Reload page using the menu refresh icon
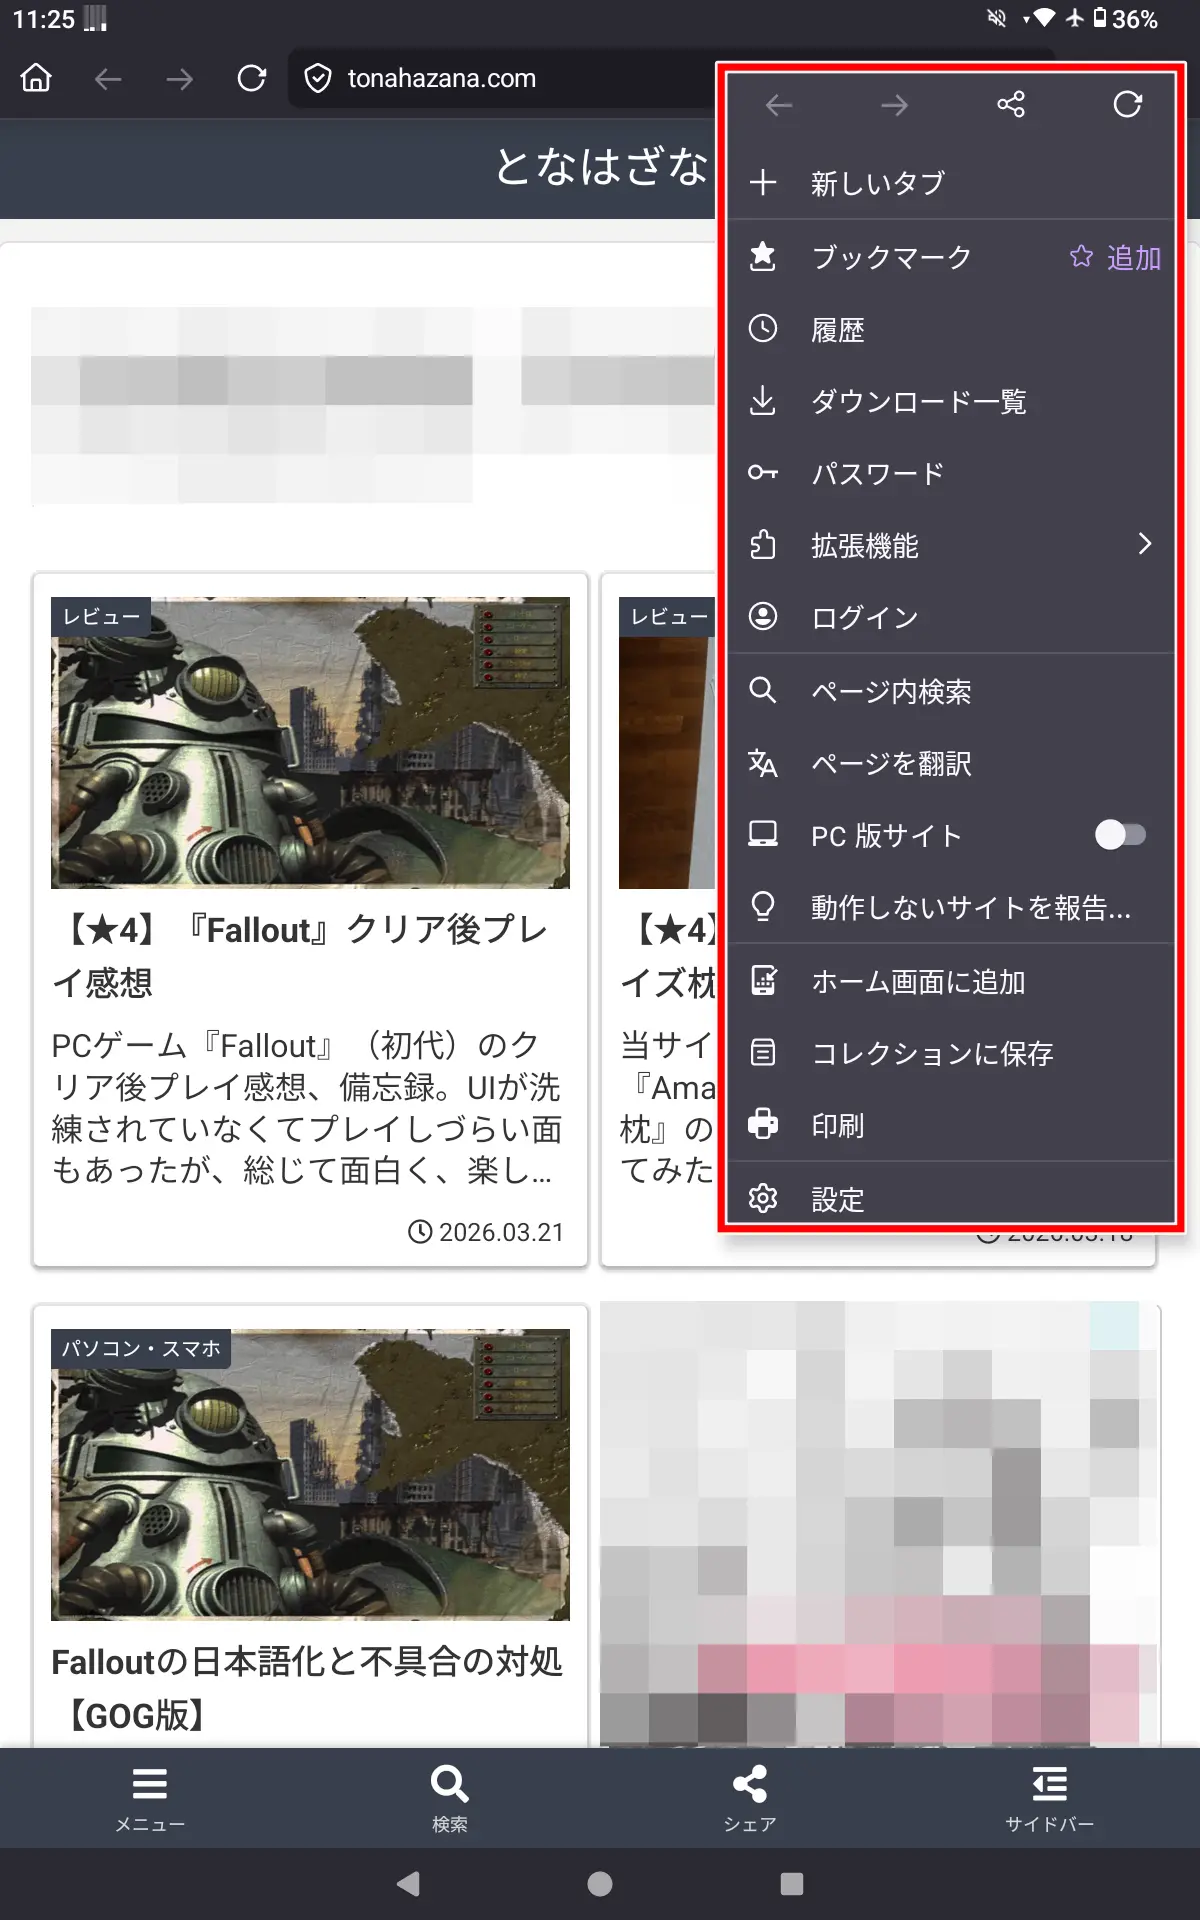The width and height of the screenshot is (1200, 1920). pos(1127,105)
